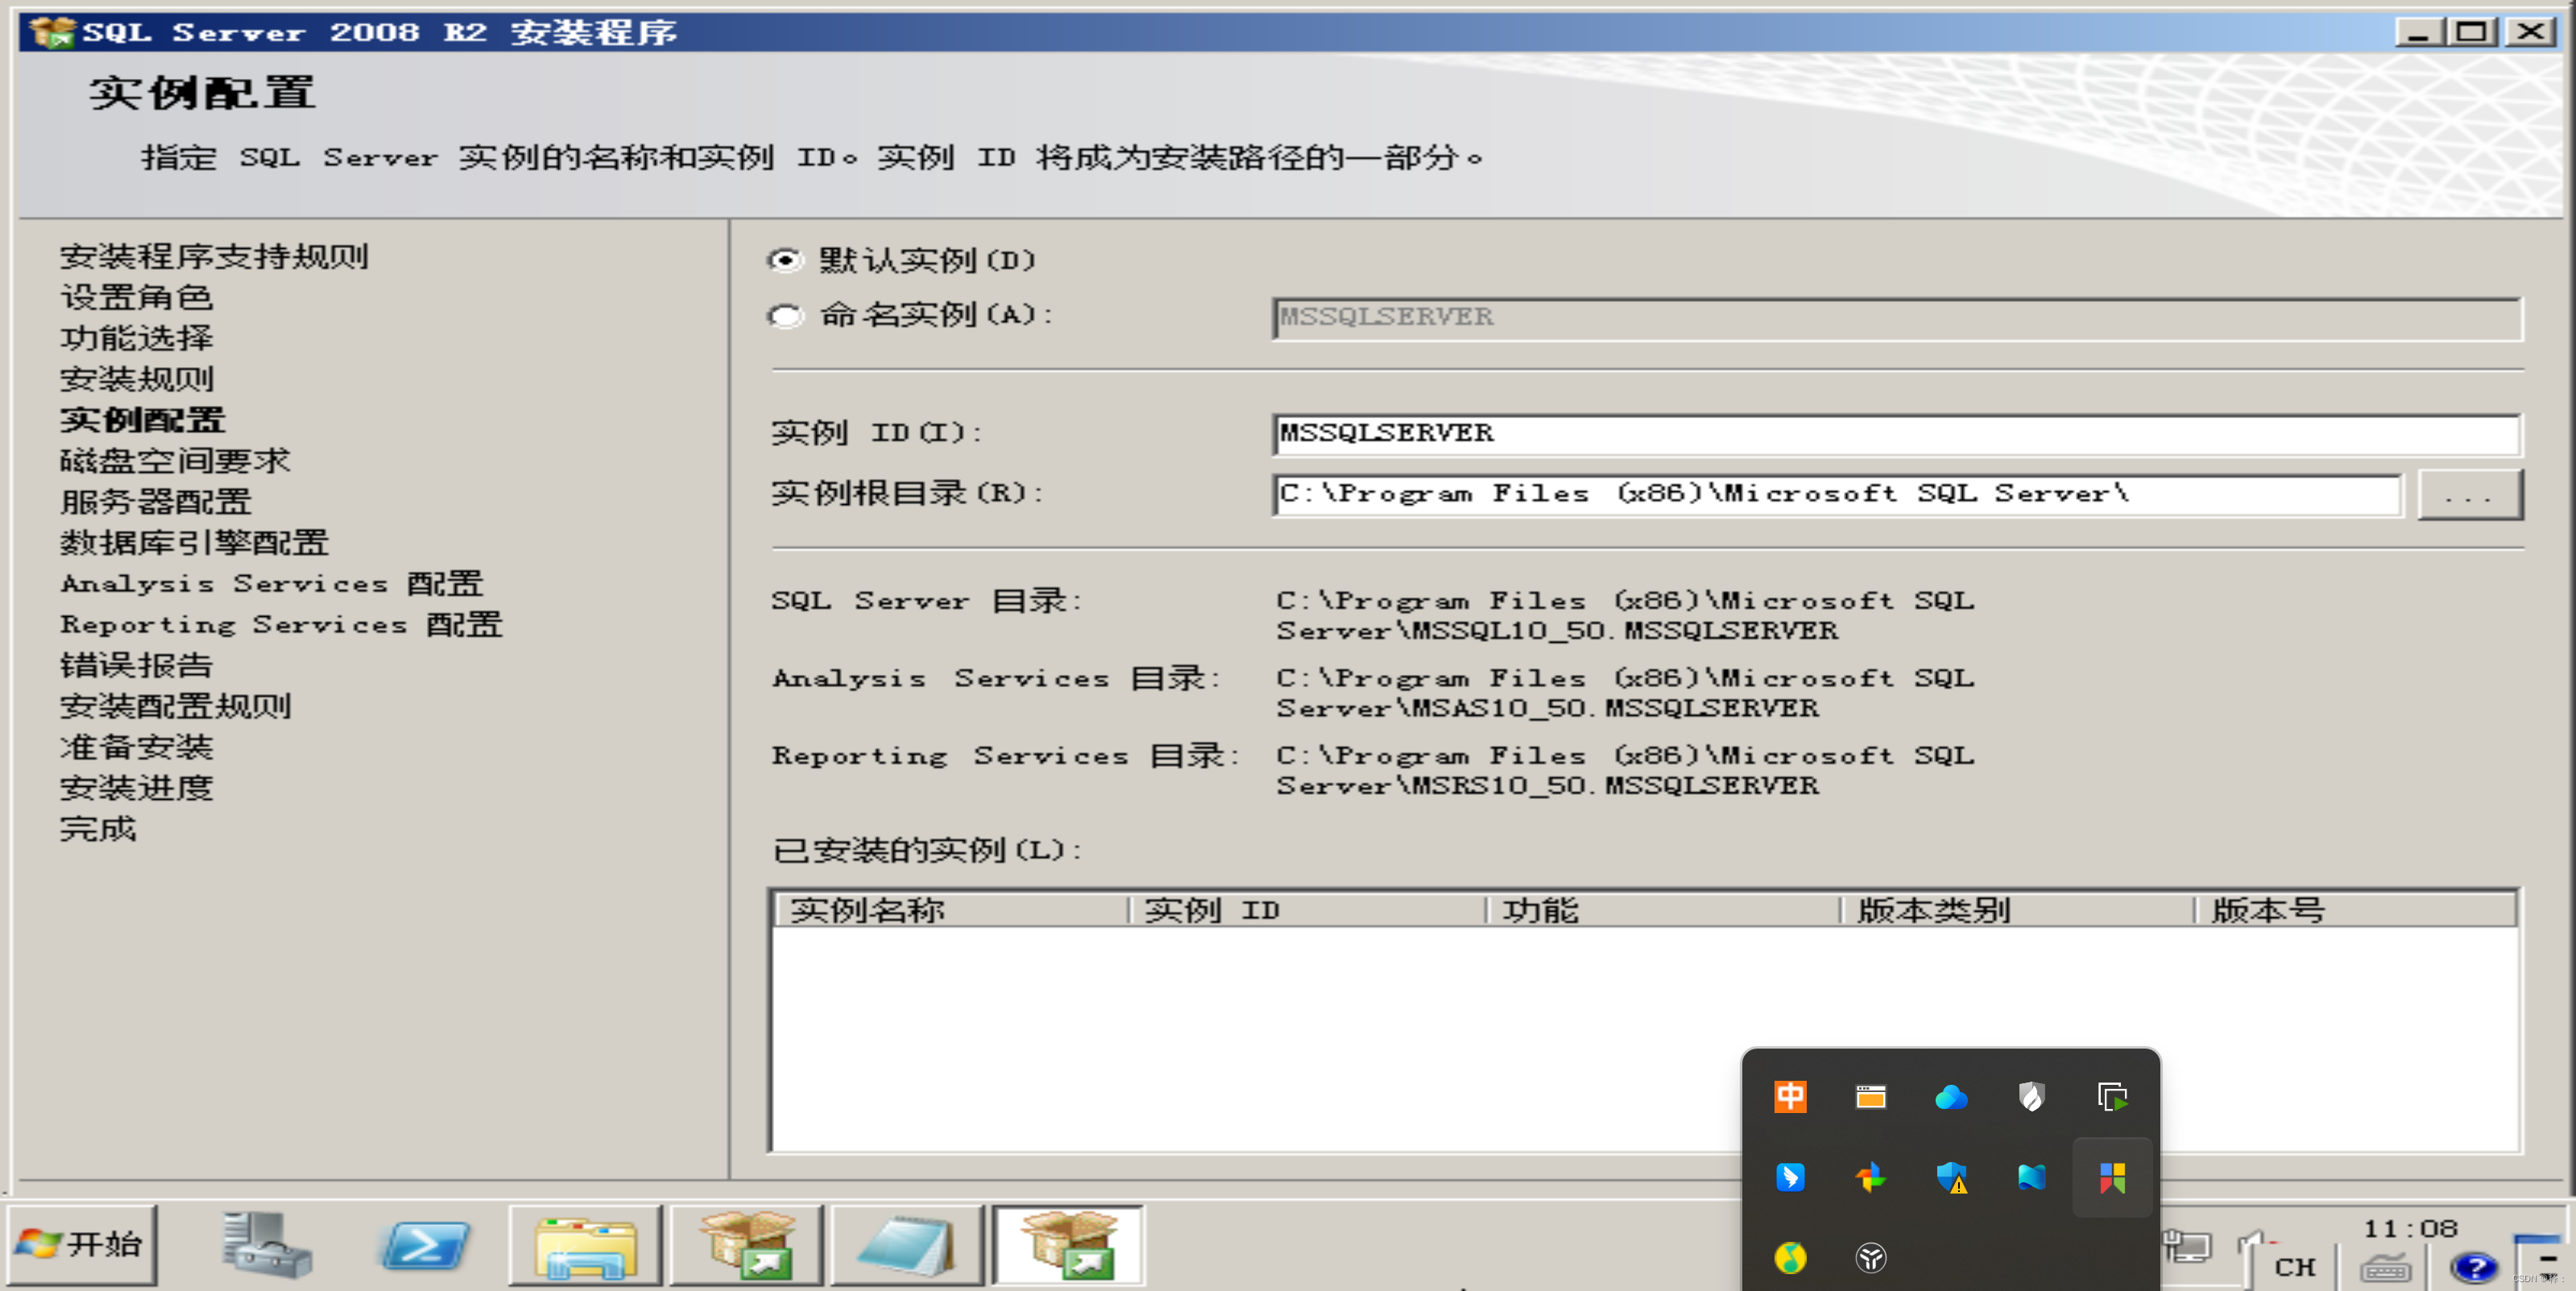The width and height of the screenshot is (2576, 1291).
Task: Click the 版本号 column header
Action: tap(2356, 910)
